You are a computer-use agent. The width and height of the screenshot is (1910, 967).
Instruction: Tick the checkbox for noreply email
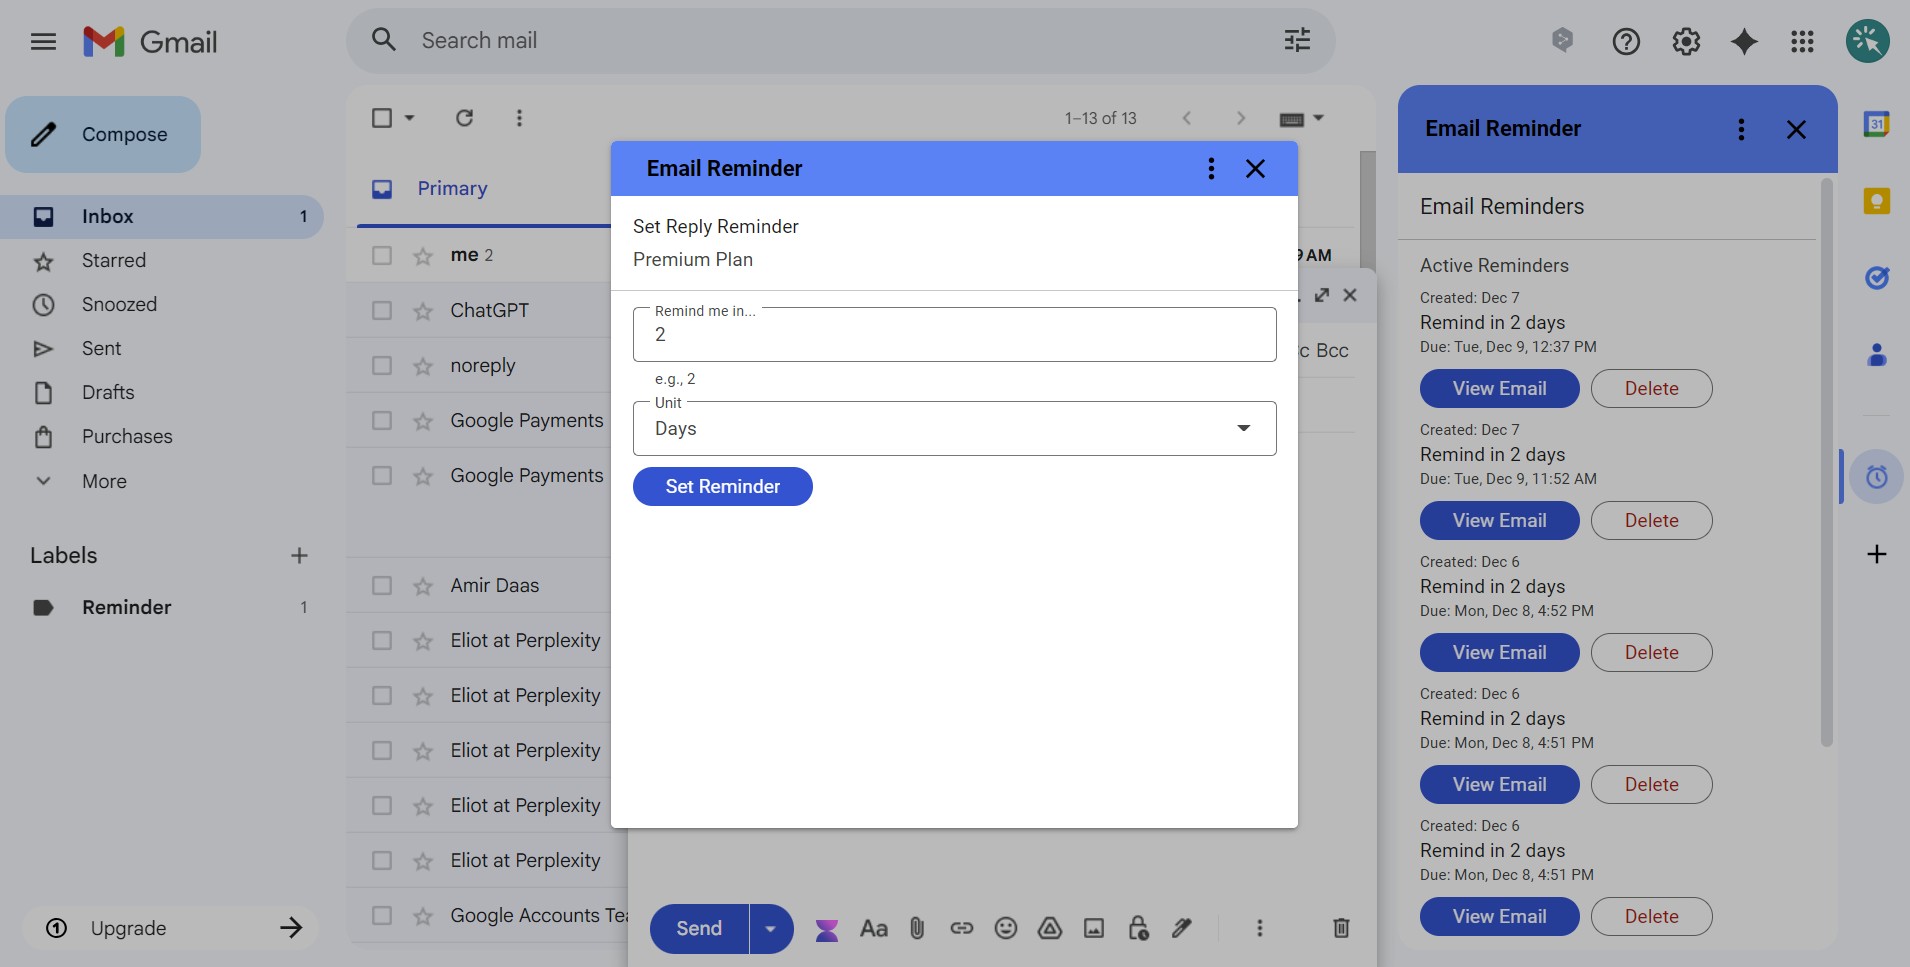click(382, 365)
